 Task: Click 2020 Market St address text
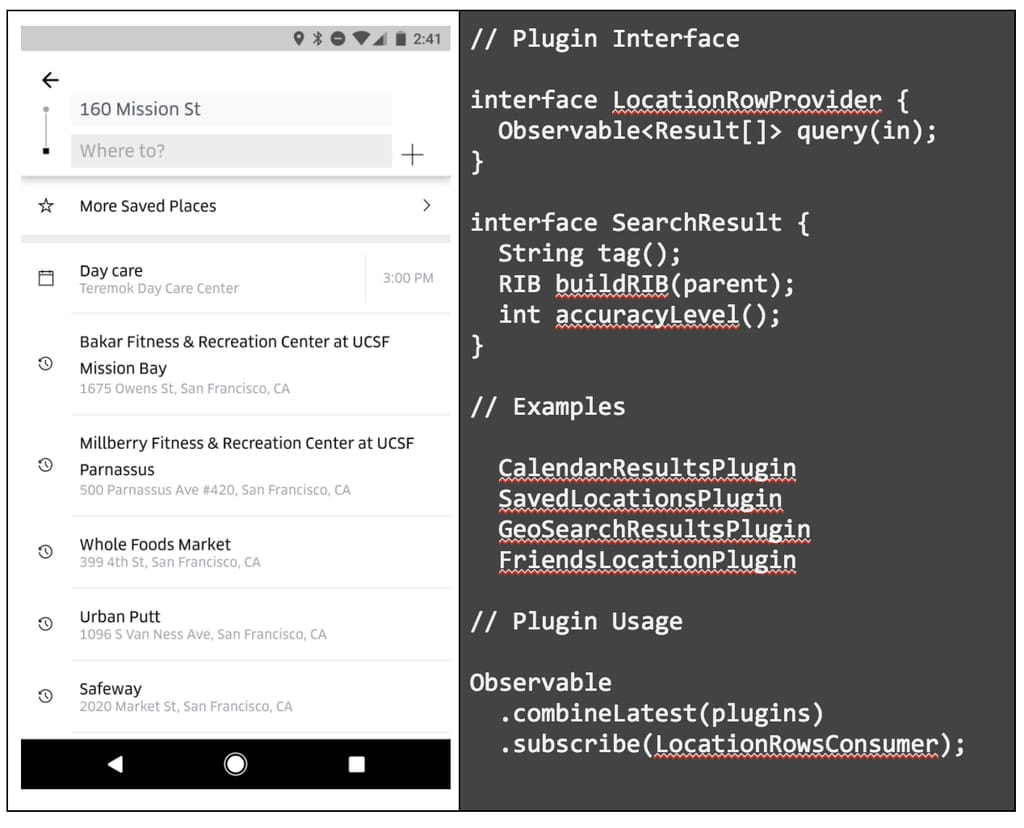(x=186, y=707)
